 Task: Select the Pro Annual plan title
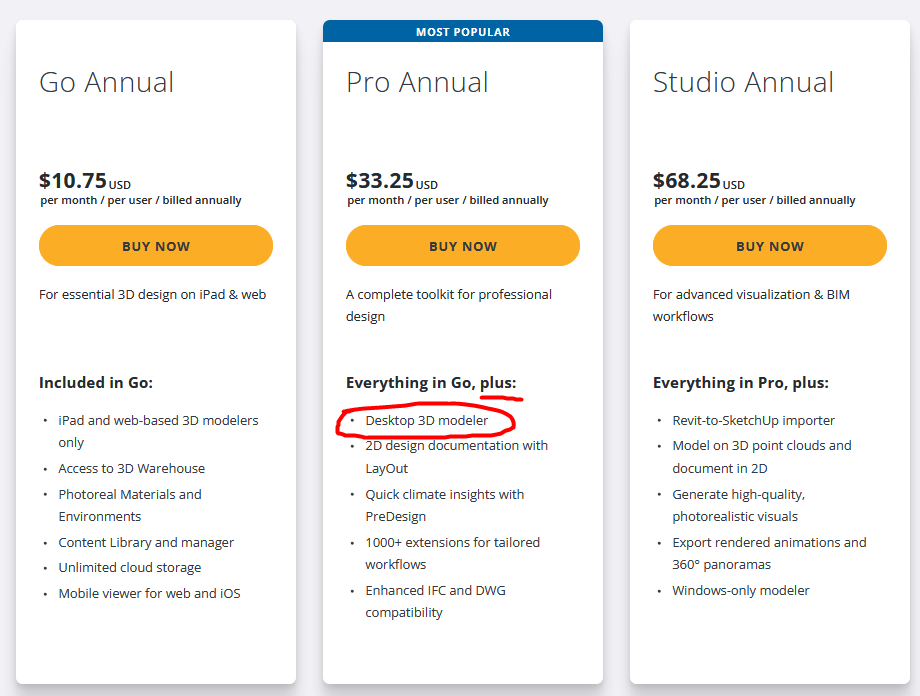point(417,82)
